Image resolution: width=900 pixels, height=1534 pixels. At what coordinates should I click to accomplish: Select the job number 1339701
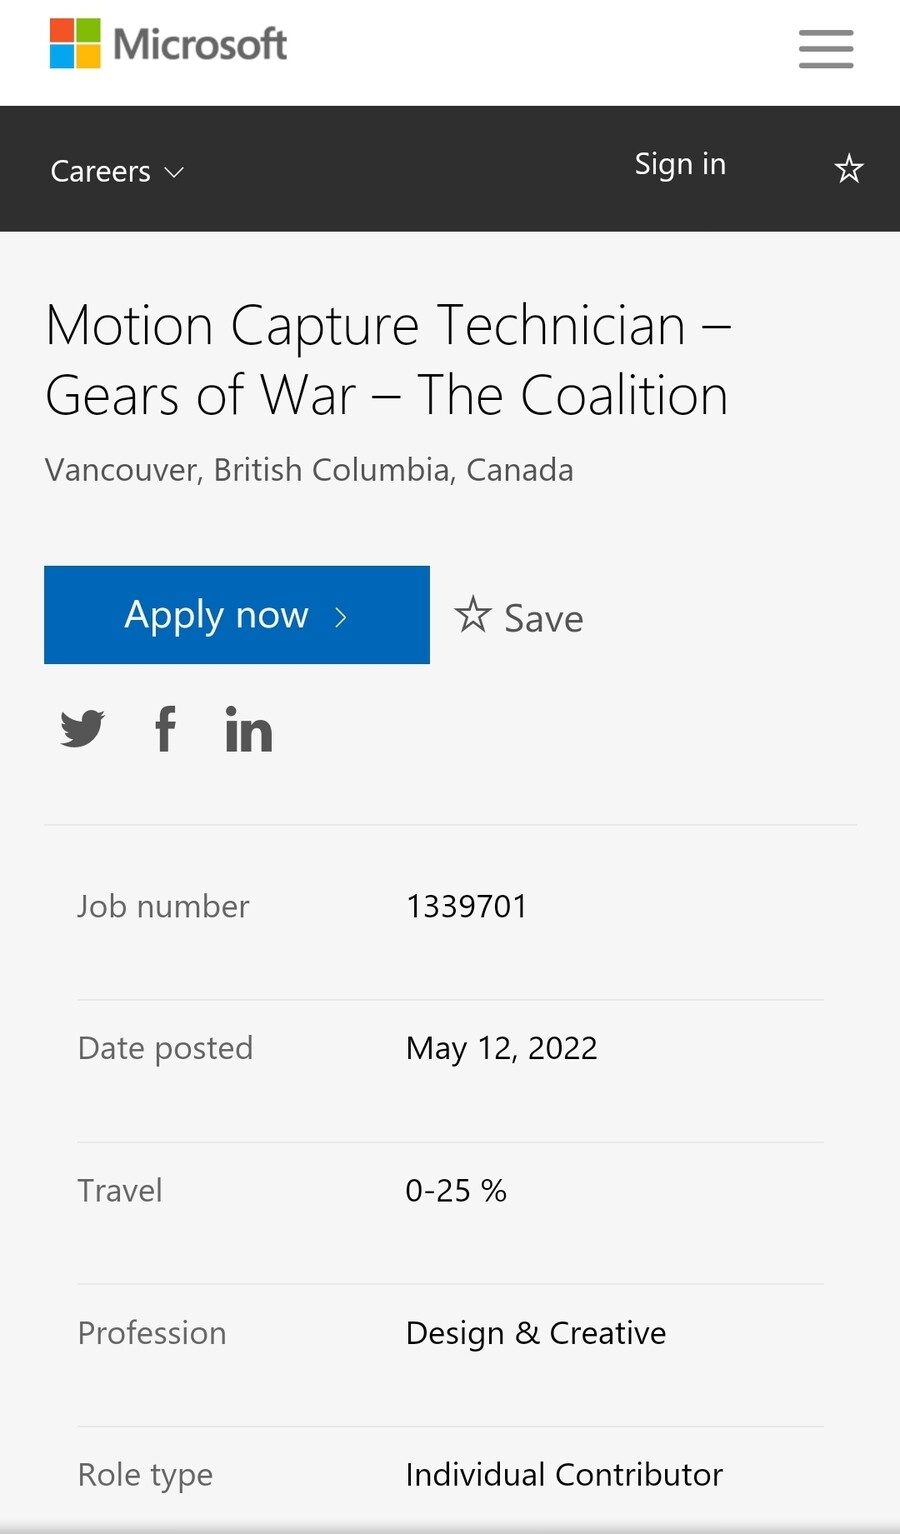point(466,906)
